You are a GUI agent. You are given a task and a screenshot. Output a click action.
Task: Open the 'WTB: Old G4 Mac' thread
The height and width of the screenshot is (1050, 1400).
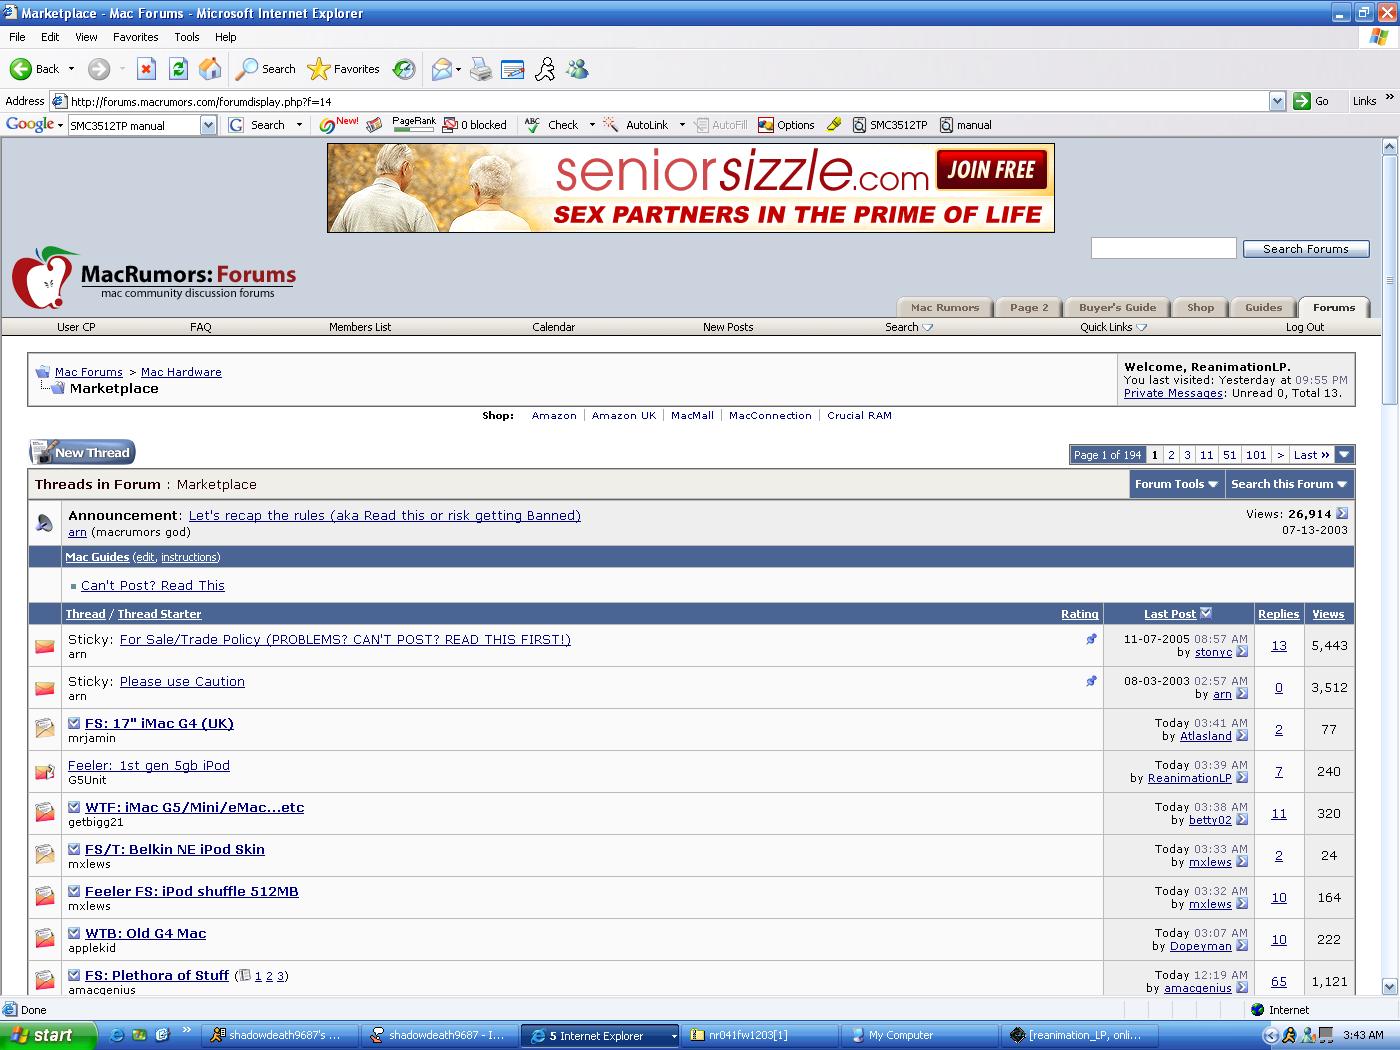point(146,933)
